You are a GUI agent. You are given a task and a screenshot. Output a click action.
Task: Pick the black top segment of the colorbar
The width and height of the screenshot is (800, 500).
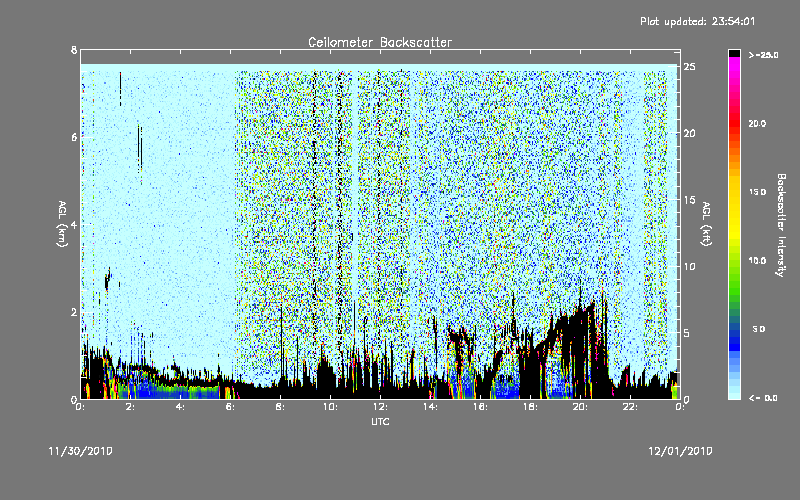point(734,53)
